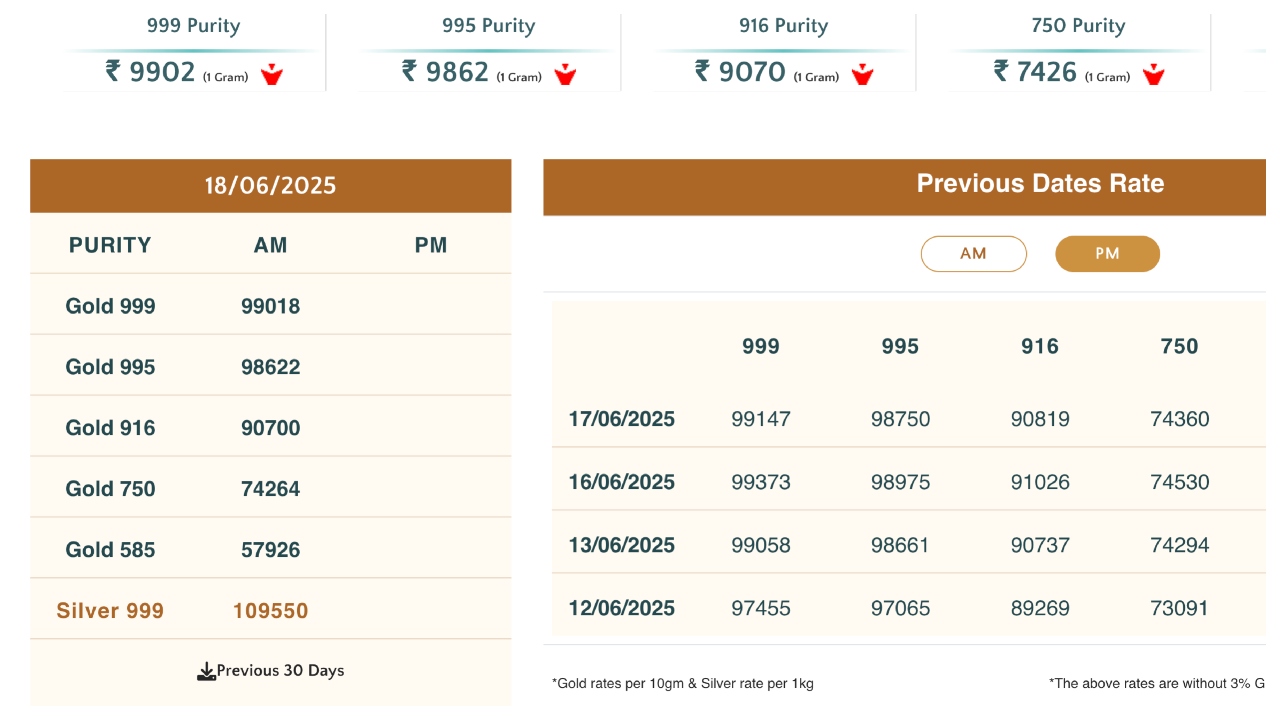Select the 17/06/2025 date row

pos(622,419)
